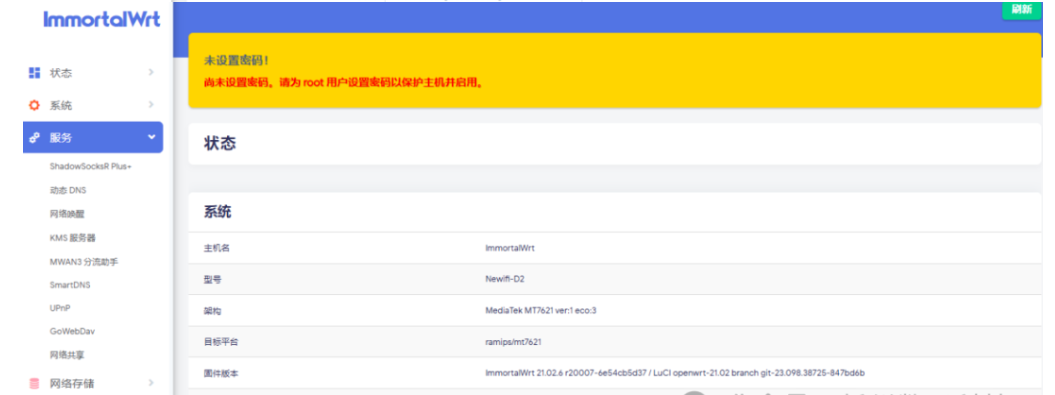Select the 服务 sidebar menu
1055x395 pixels.
(x=93, y=137)
